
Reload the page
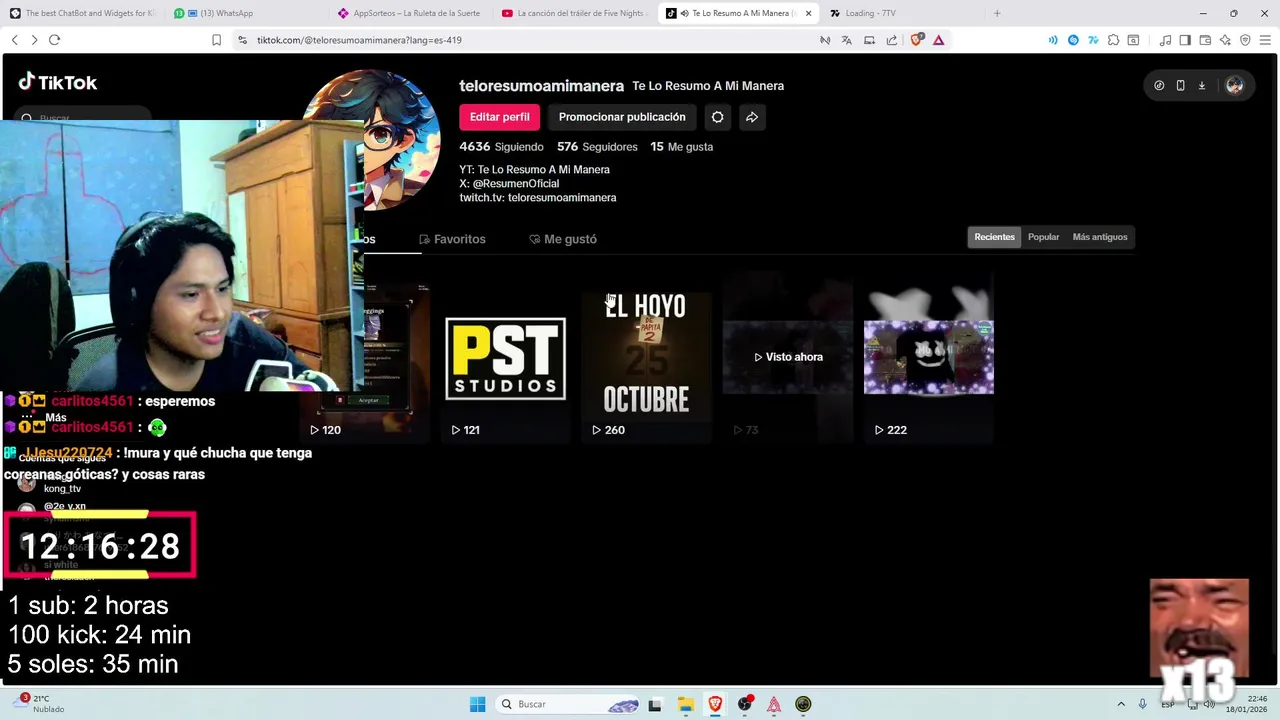pyautogui.click(x=54, y=40)
